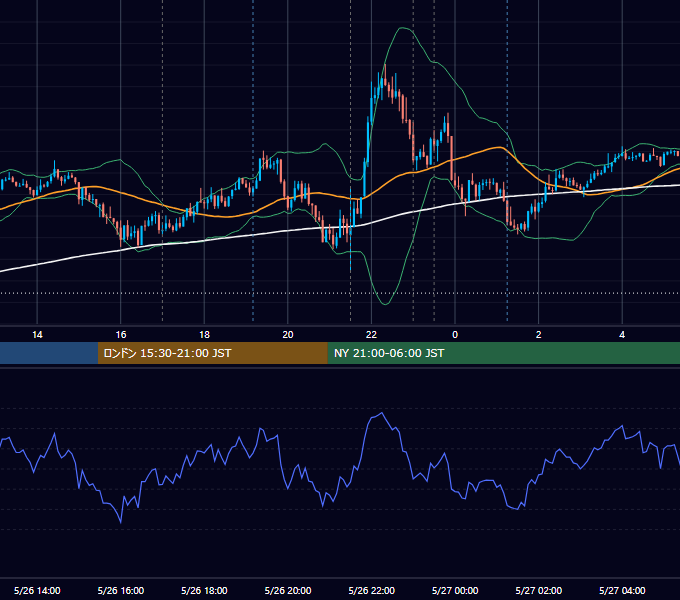
Task: Click the 5/26 16:00 label on the lower axis
Action: tap(121, 590)
